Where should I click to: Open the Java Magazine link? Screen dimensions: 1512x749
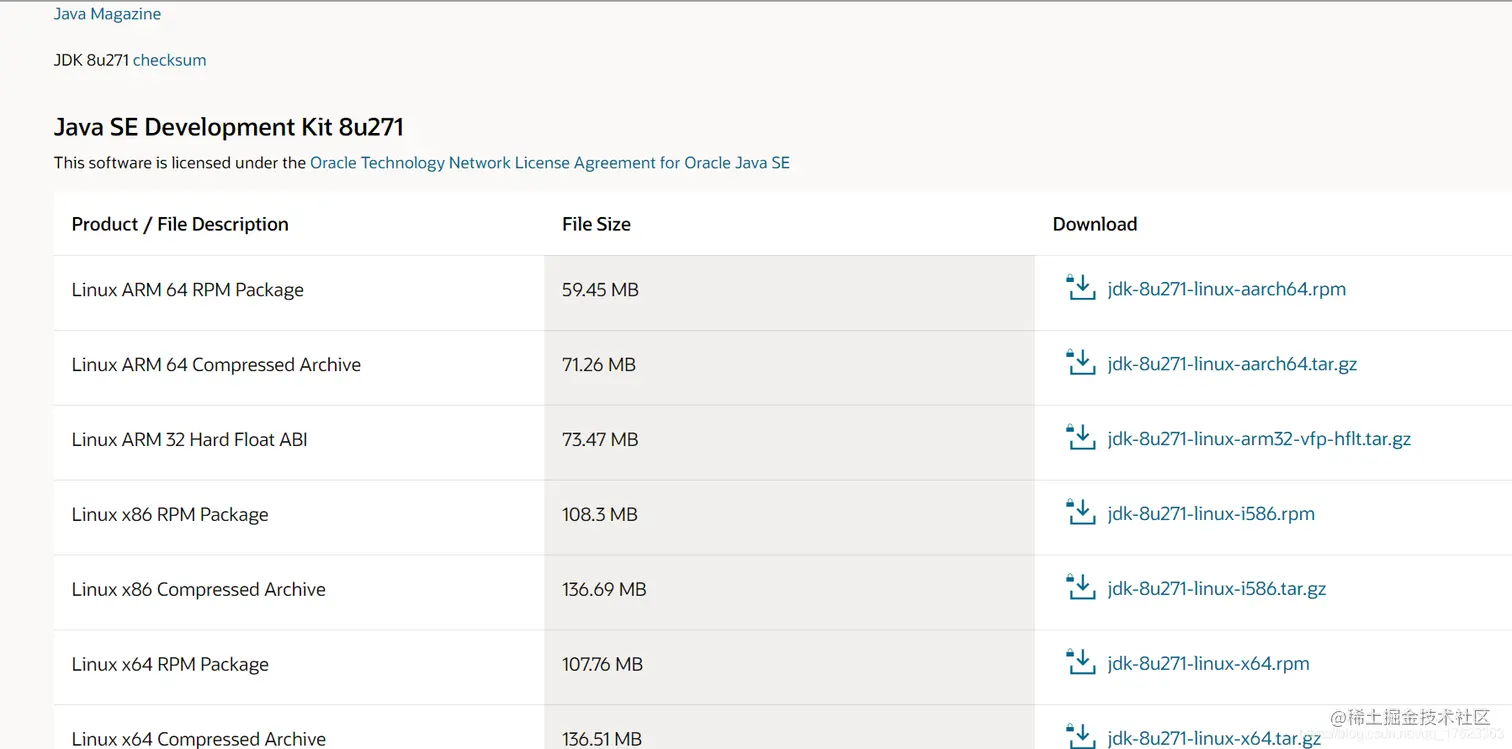(107, 14)
